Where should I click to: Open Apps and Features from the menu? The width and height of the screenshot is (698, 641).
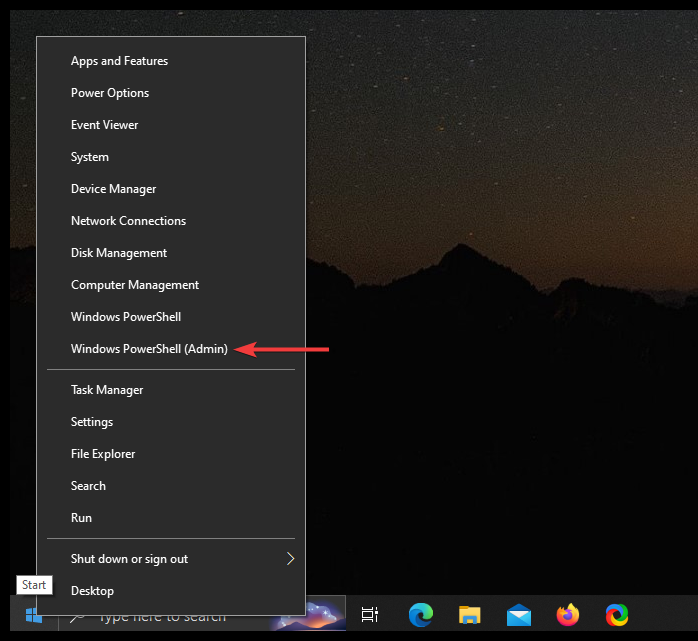tap(171, 61)
